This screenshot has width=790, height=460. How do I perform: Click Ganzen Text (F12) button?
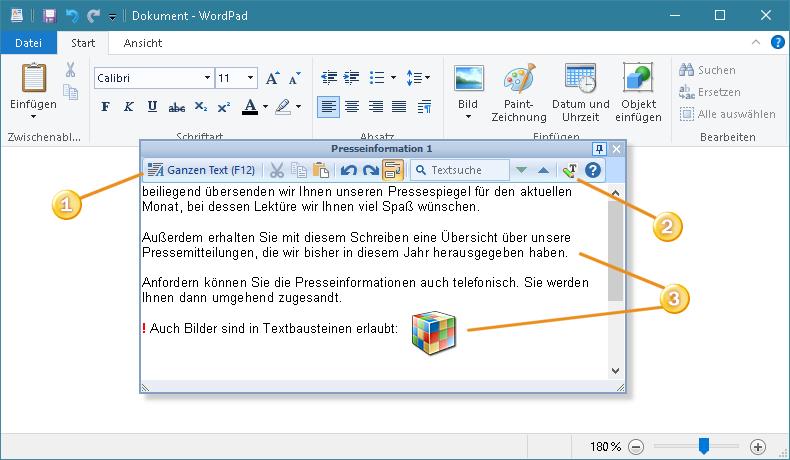[x=201, y=171]
